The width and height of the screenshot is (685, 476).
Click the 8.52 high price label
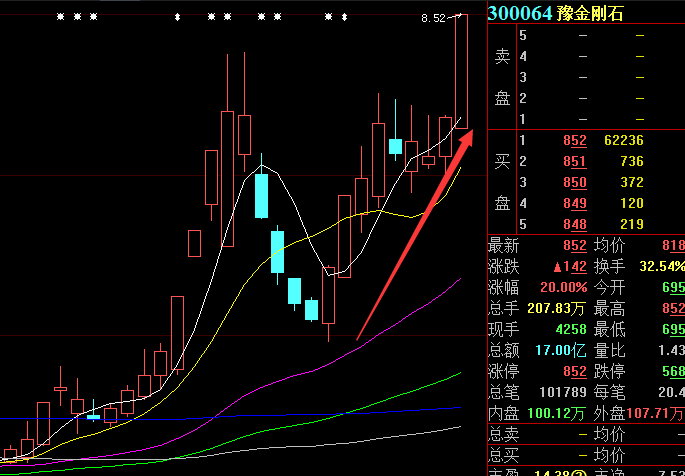point(433,18)
